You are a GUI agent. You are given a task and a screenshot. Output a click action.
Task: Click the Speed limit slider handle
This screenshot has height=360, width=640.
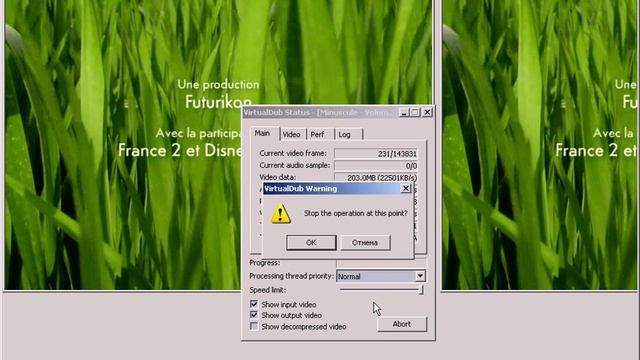click(x=420, y=290)
